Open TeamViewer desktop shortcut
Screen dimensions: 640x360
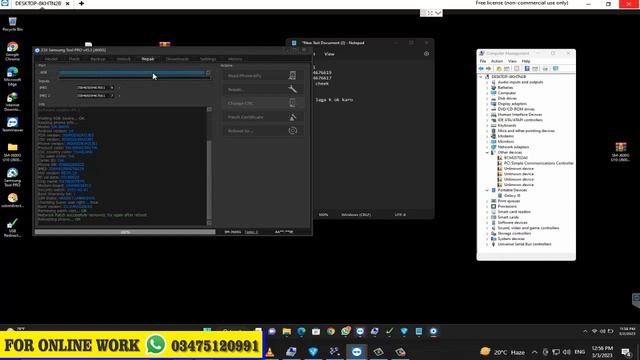12,125
